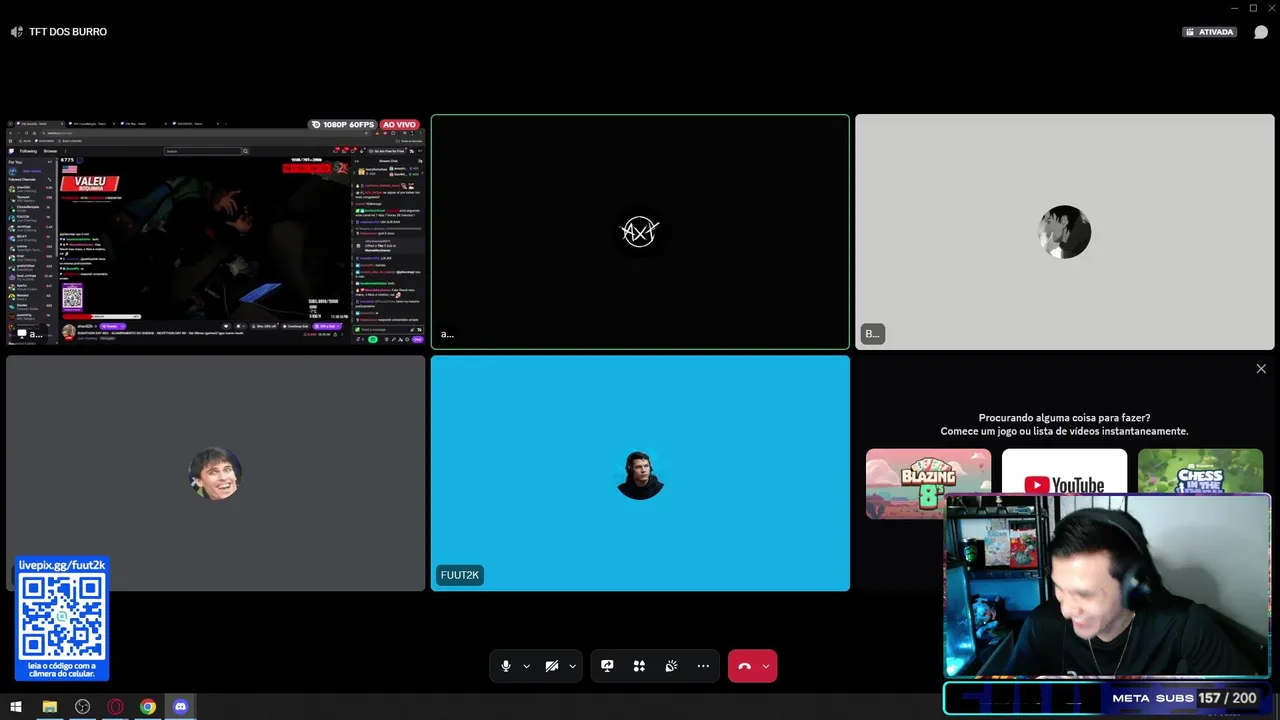Click the META SUBS 157 / 200 counter
This screenshot has height=720, width=1280.
click(x=1184, y=698)
